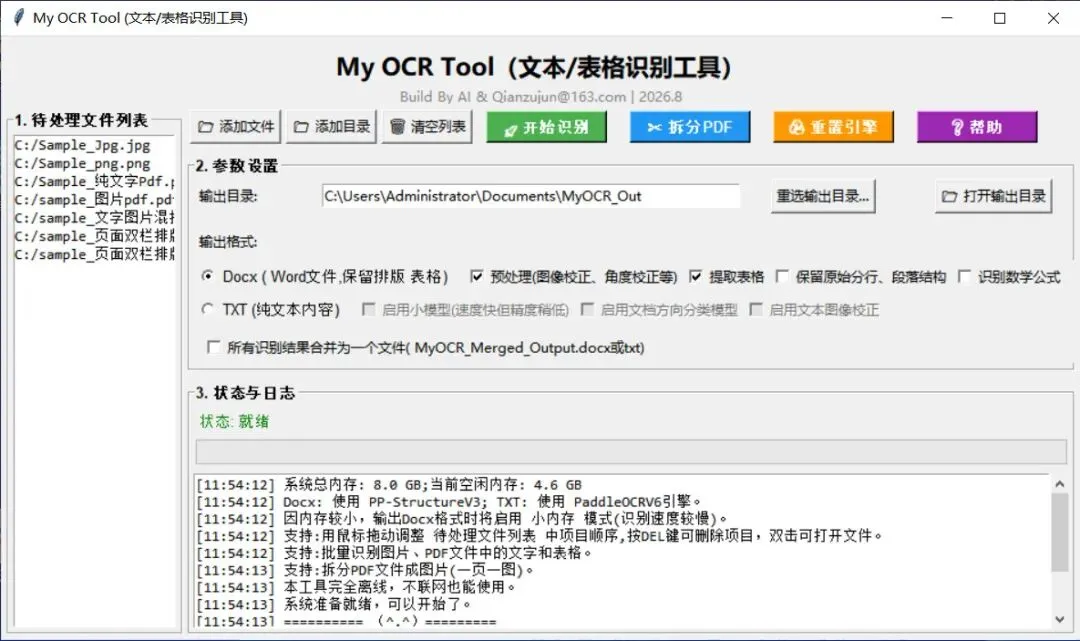Image resolution: width=1080 pixels, height=641 pixels.
Task: Click the 状态: 就绪 status label
Action: coord(234,421)
